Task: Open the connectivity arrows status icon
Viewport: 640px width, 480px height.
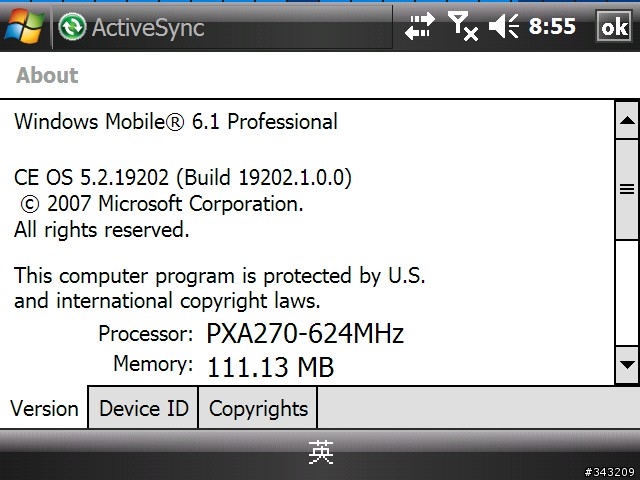Action: point(420,27)
